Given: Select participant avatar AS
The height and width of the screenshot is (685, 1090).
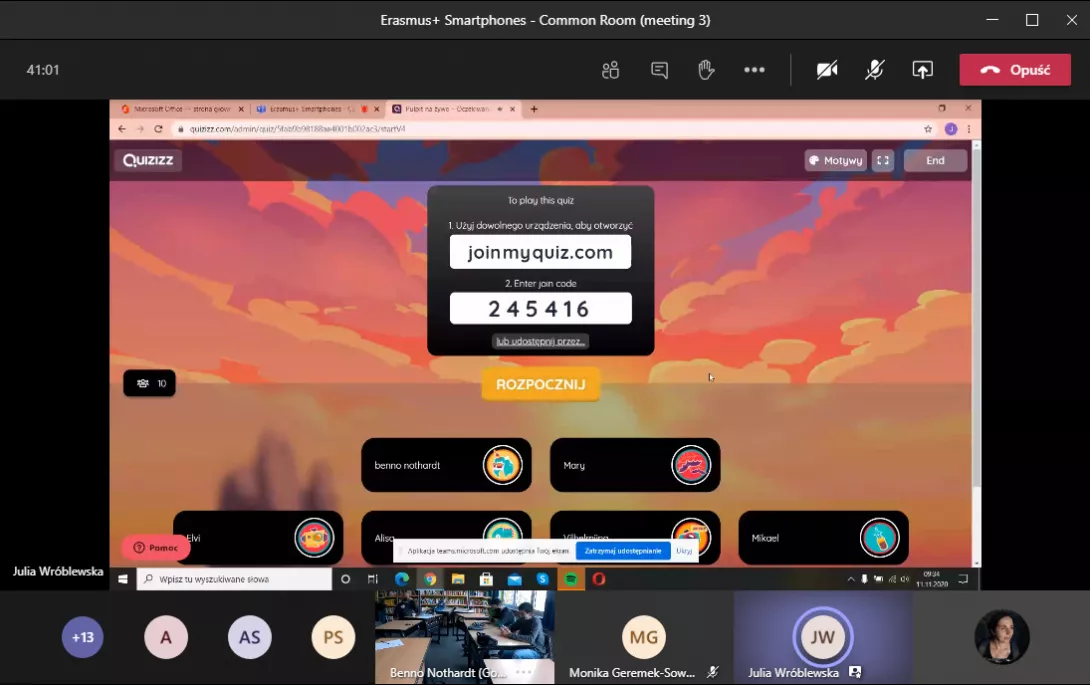Looking at the screenshot, I should tap(249, 637).
